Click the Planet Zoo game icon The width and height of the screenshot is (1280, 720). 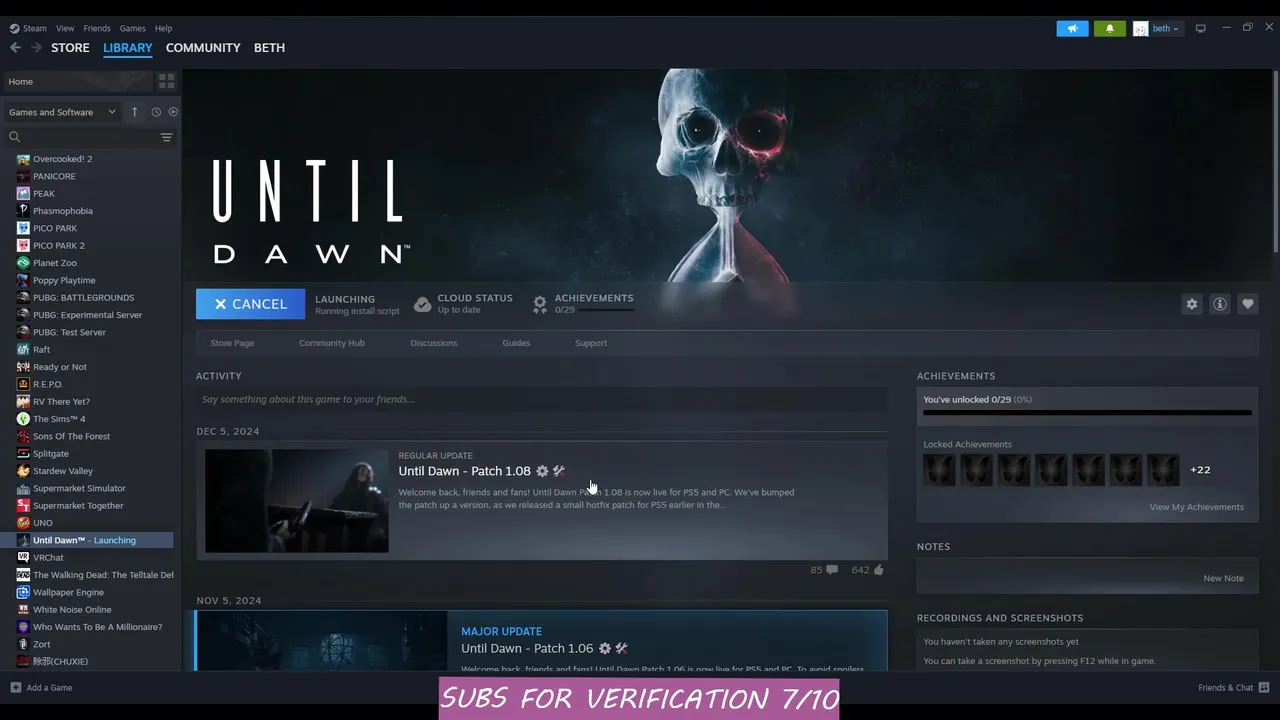coord(23,263)
